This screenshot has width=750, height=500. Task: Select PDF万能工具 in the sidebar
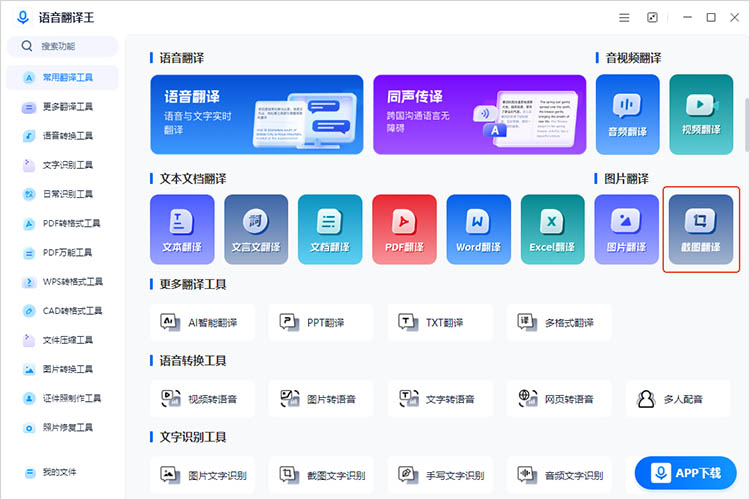tap(62, 253)
